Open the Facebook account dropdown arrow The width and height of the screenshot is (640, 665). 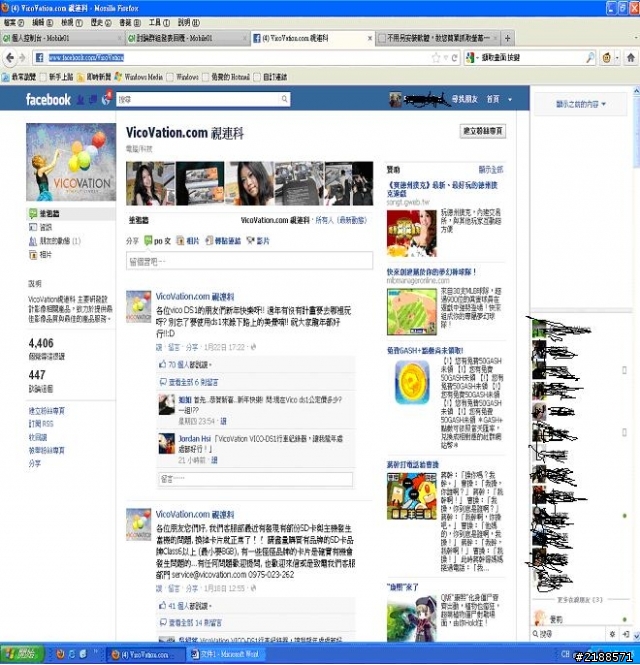tap(510, 100)
